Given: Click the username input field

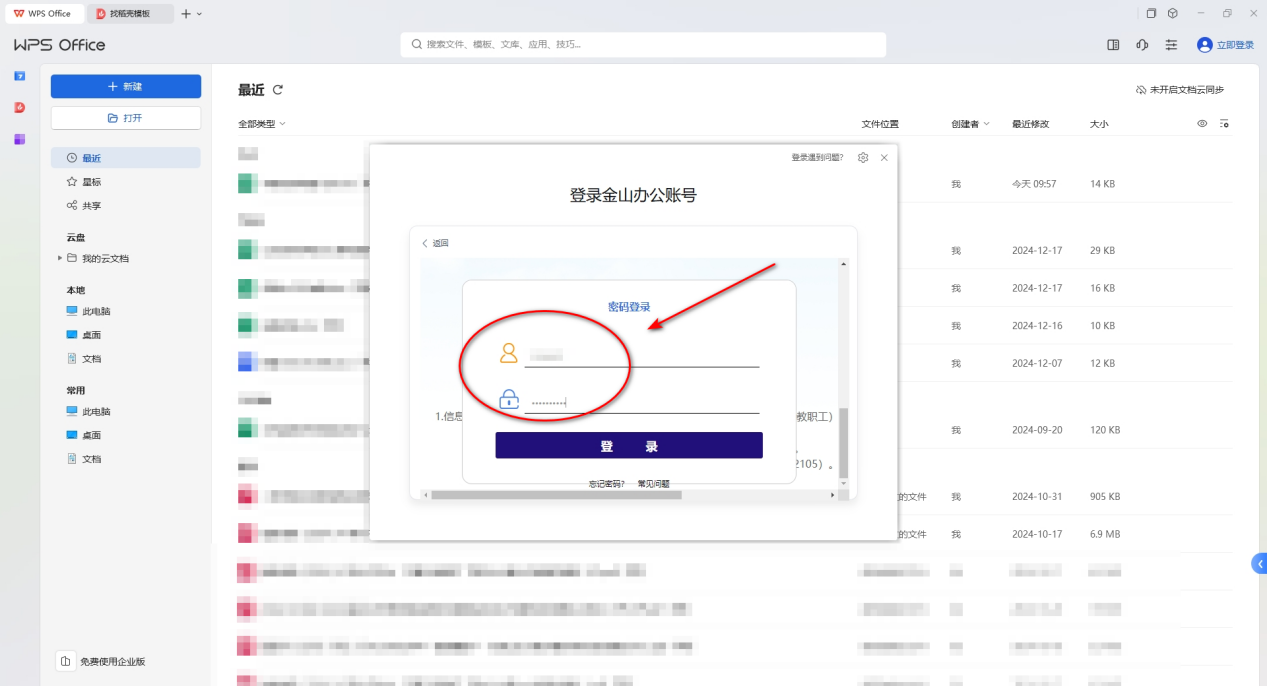Looking at the screenshot, I should pos(642,355).
